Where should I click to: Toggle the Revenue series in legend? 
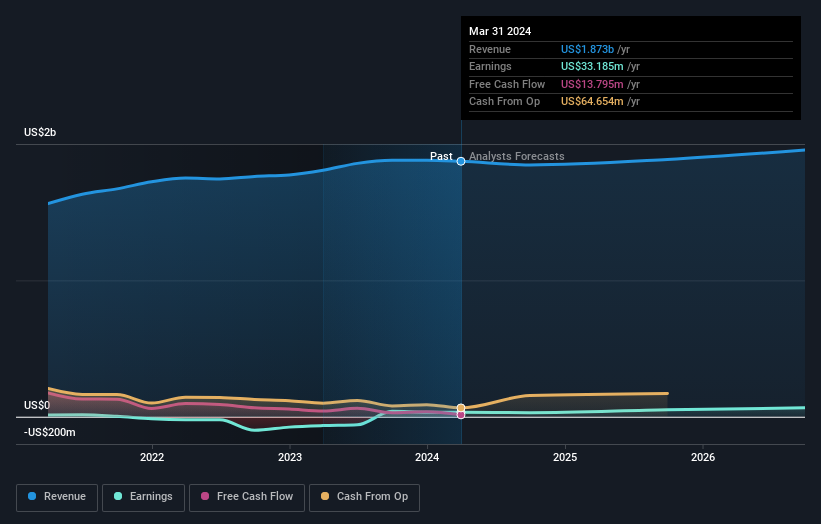click(x=56, y=496)
